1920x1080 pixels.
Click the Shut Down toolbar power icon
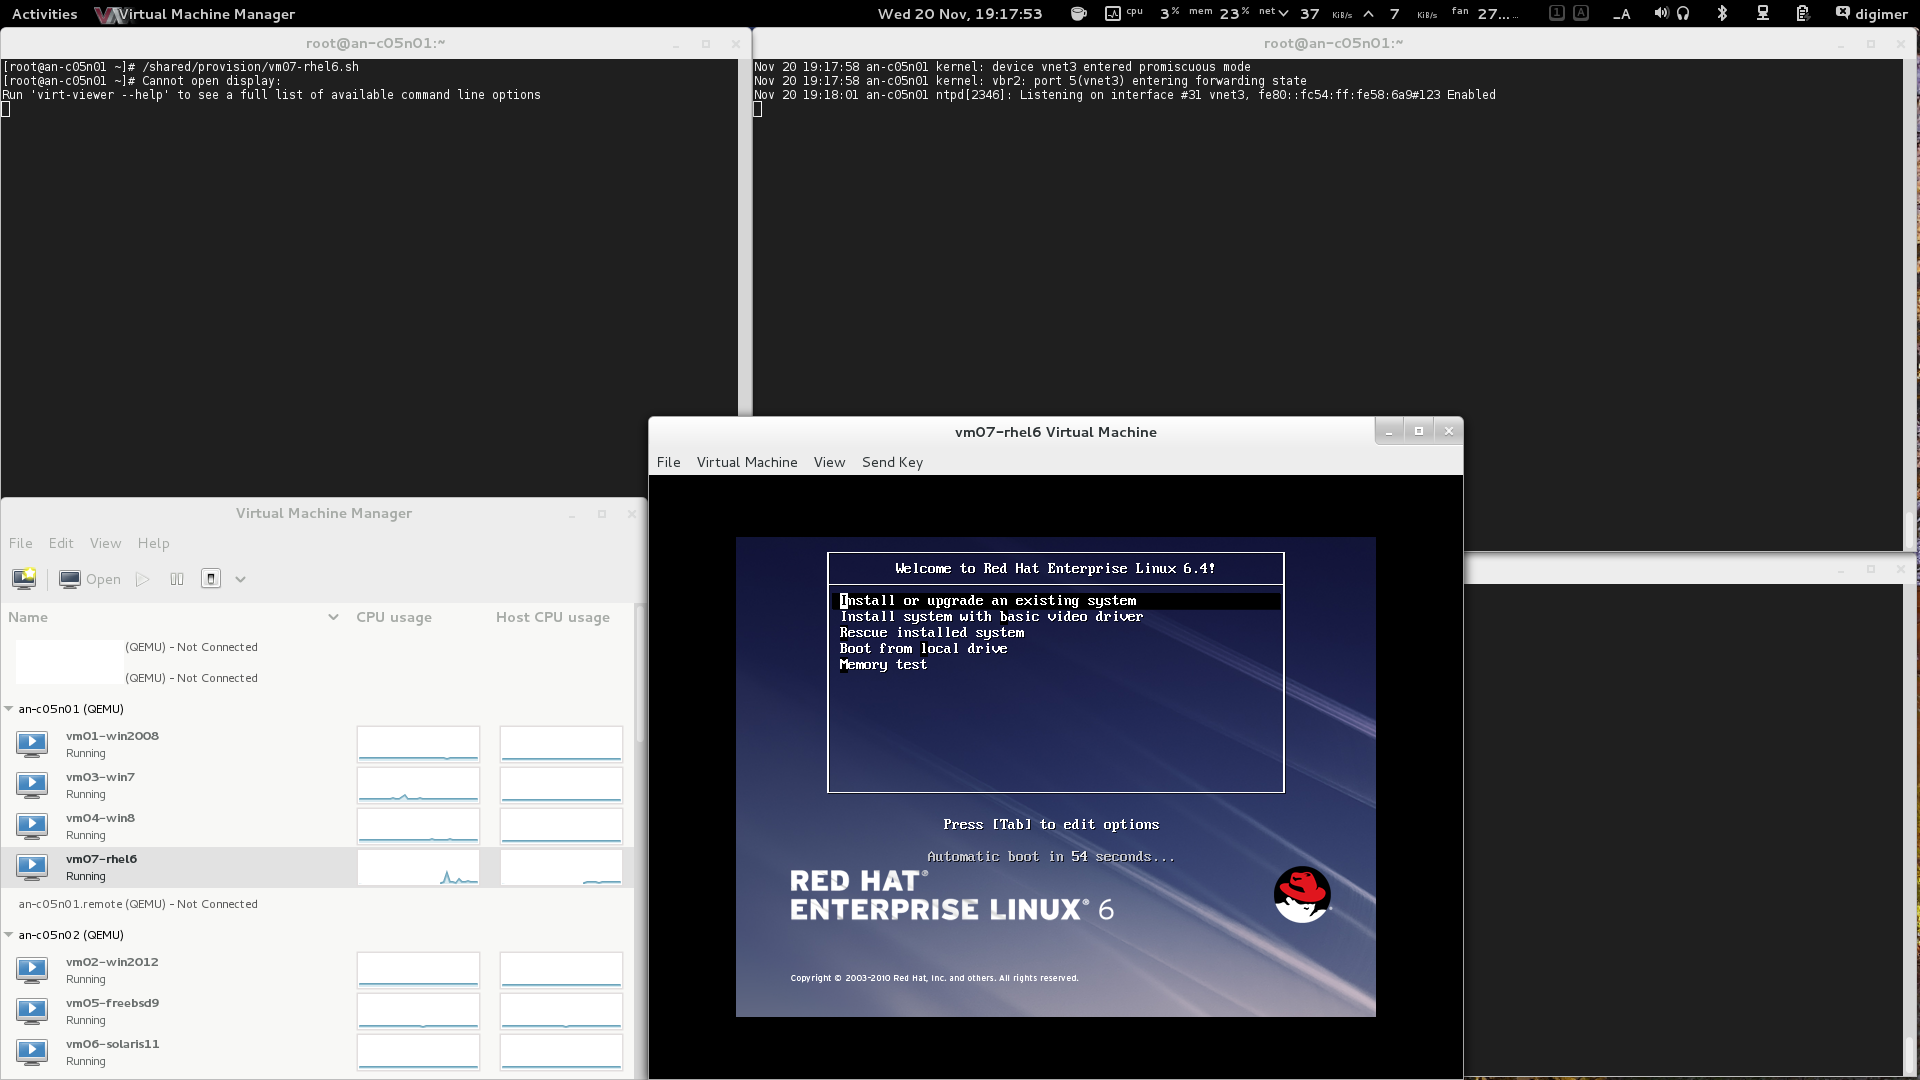click(211, 579)
